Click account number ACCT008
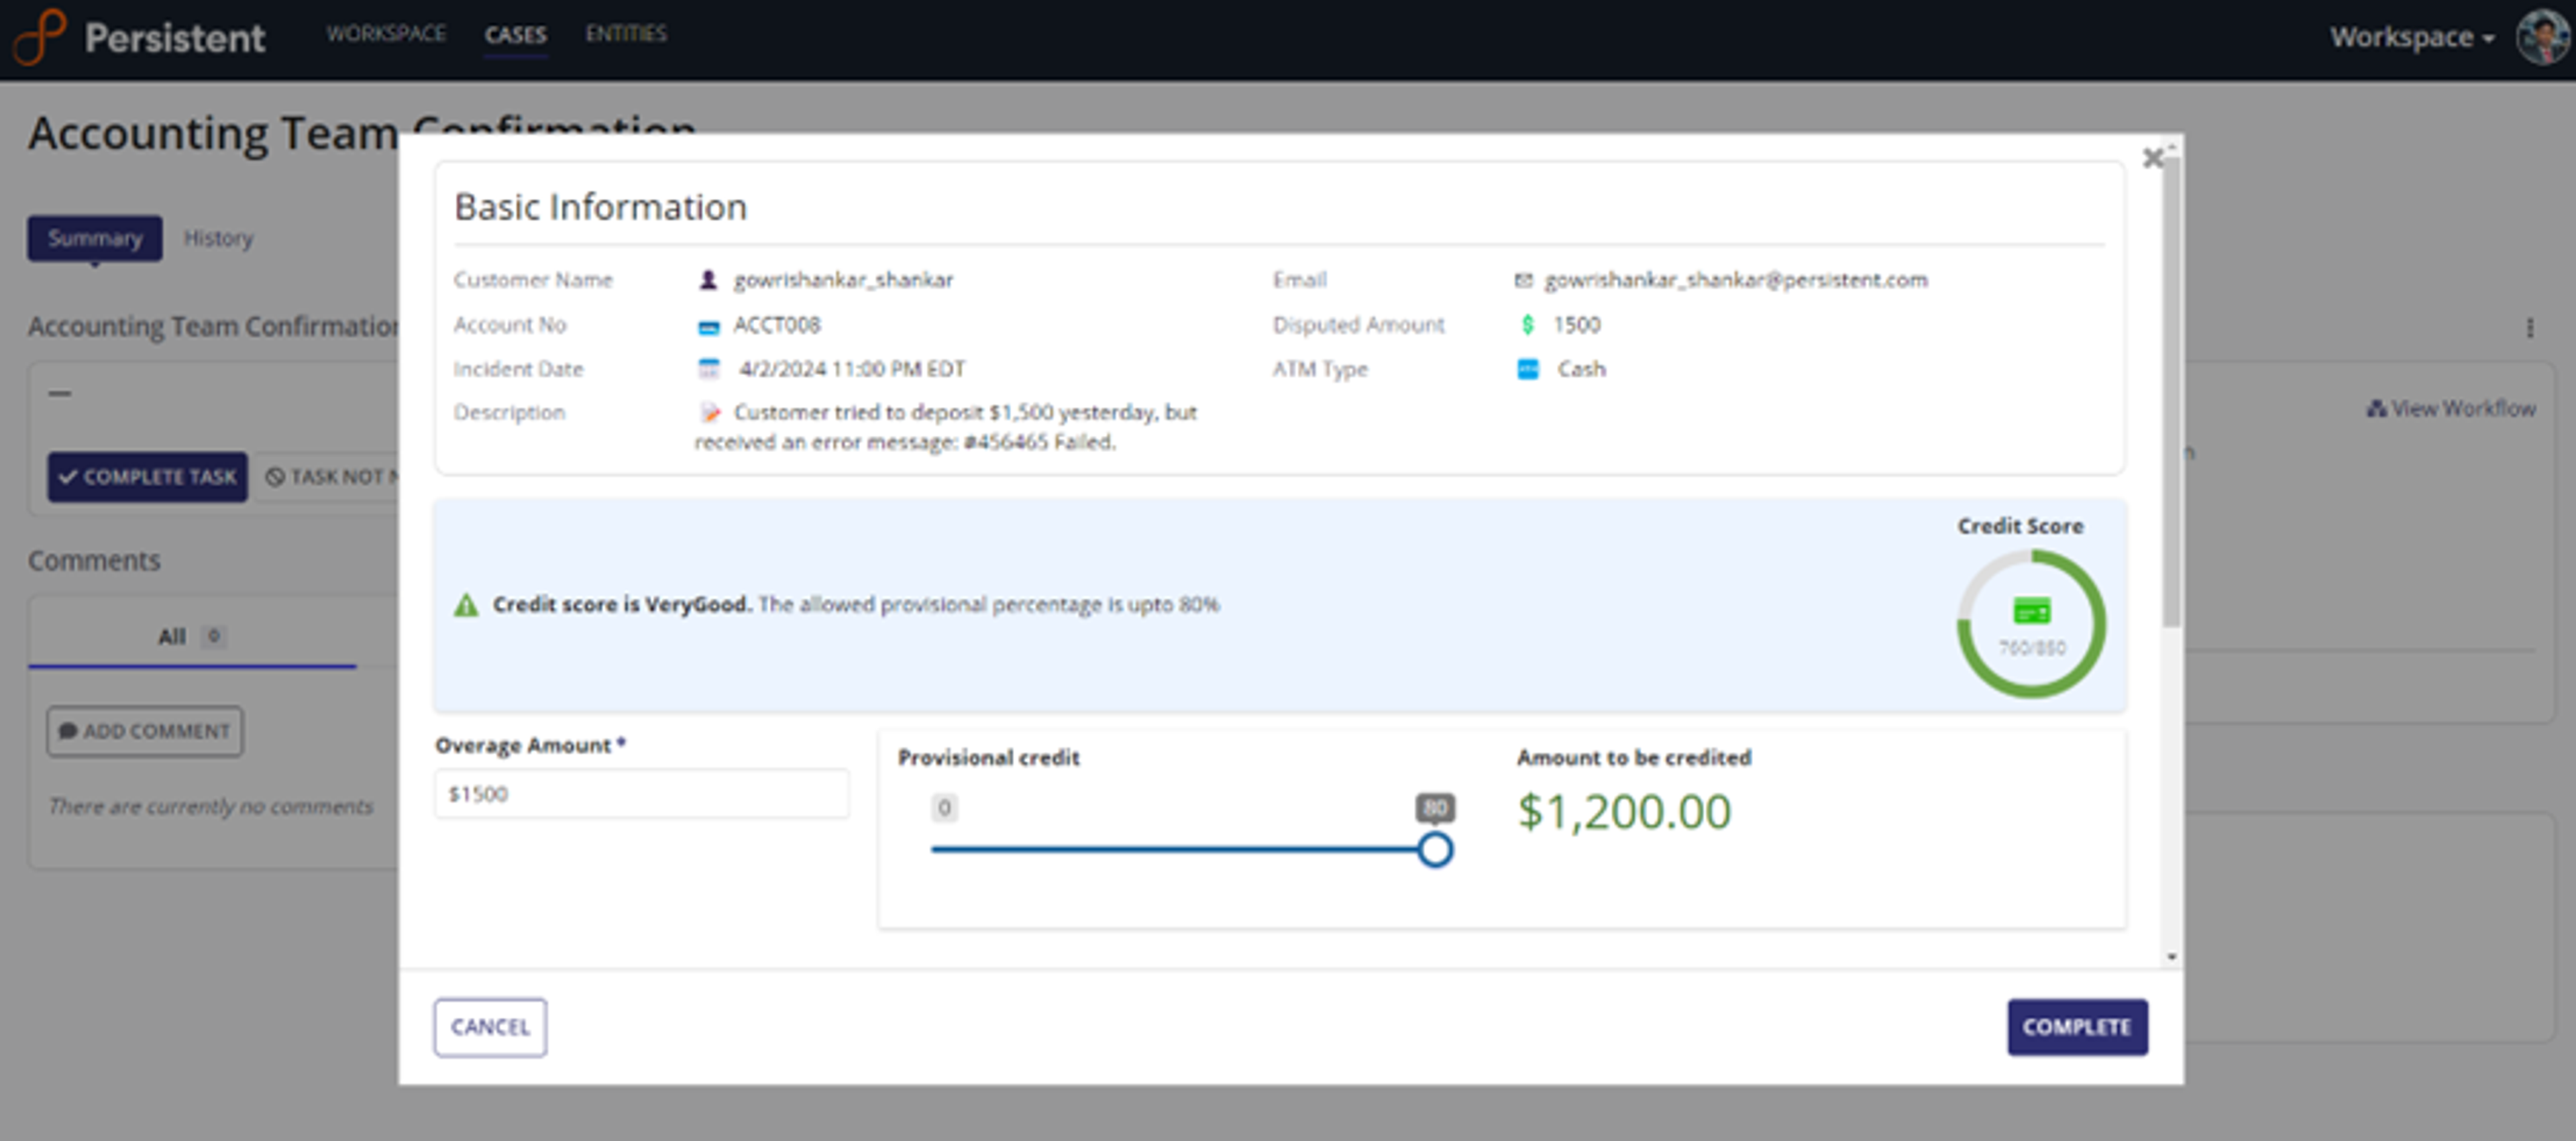The height and width of the screenshot is (1141, 2576). (777, 324)
